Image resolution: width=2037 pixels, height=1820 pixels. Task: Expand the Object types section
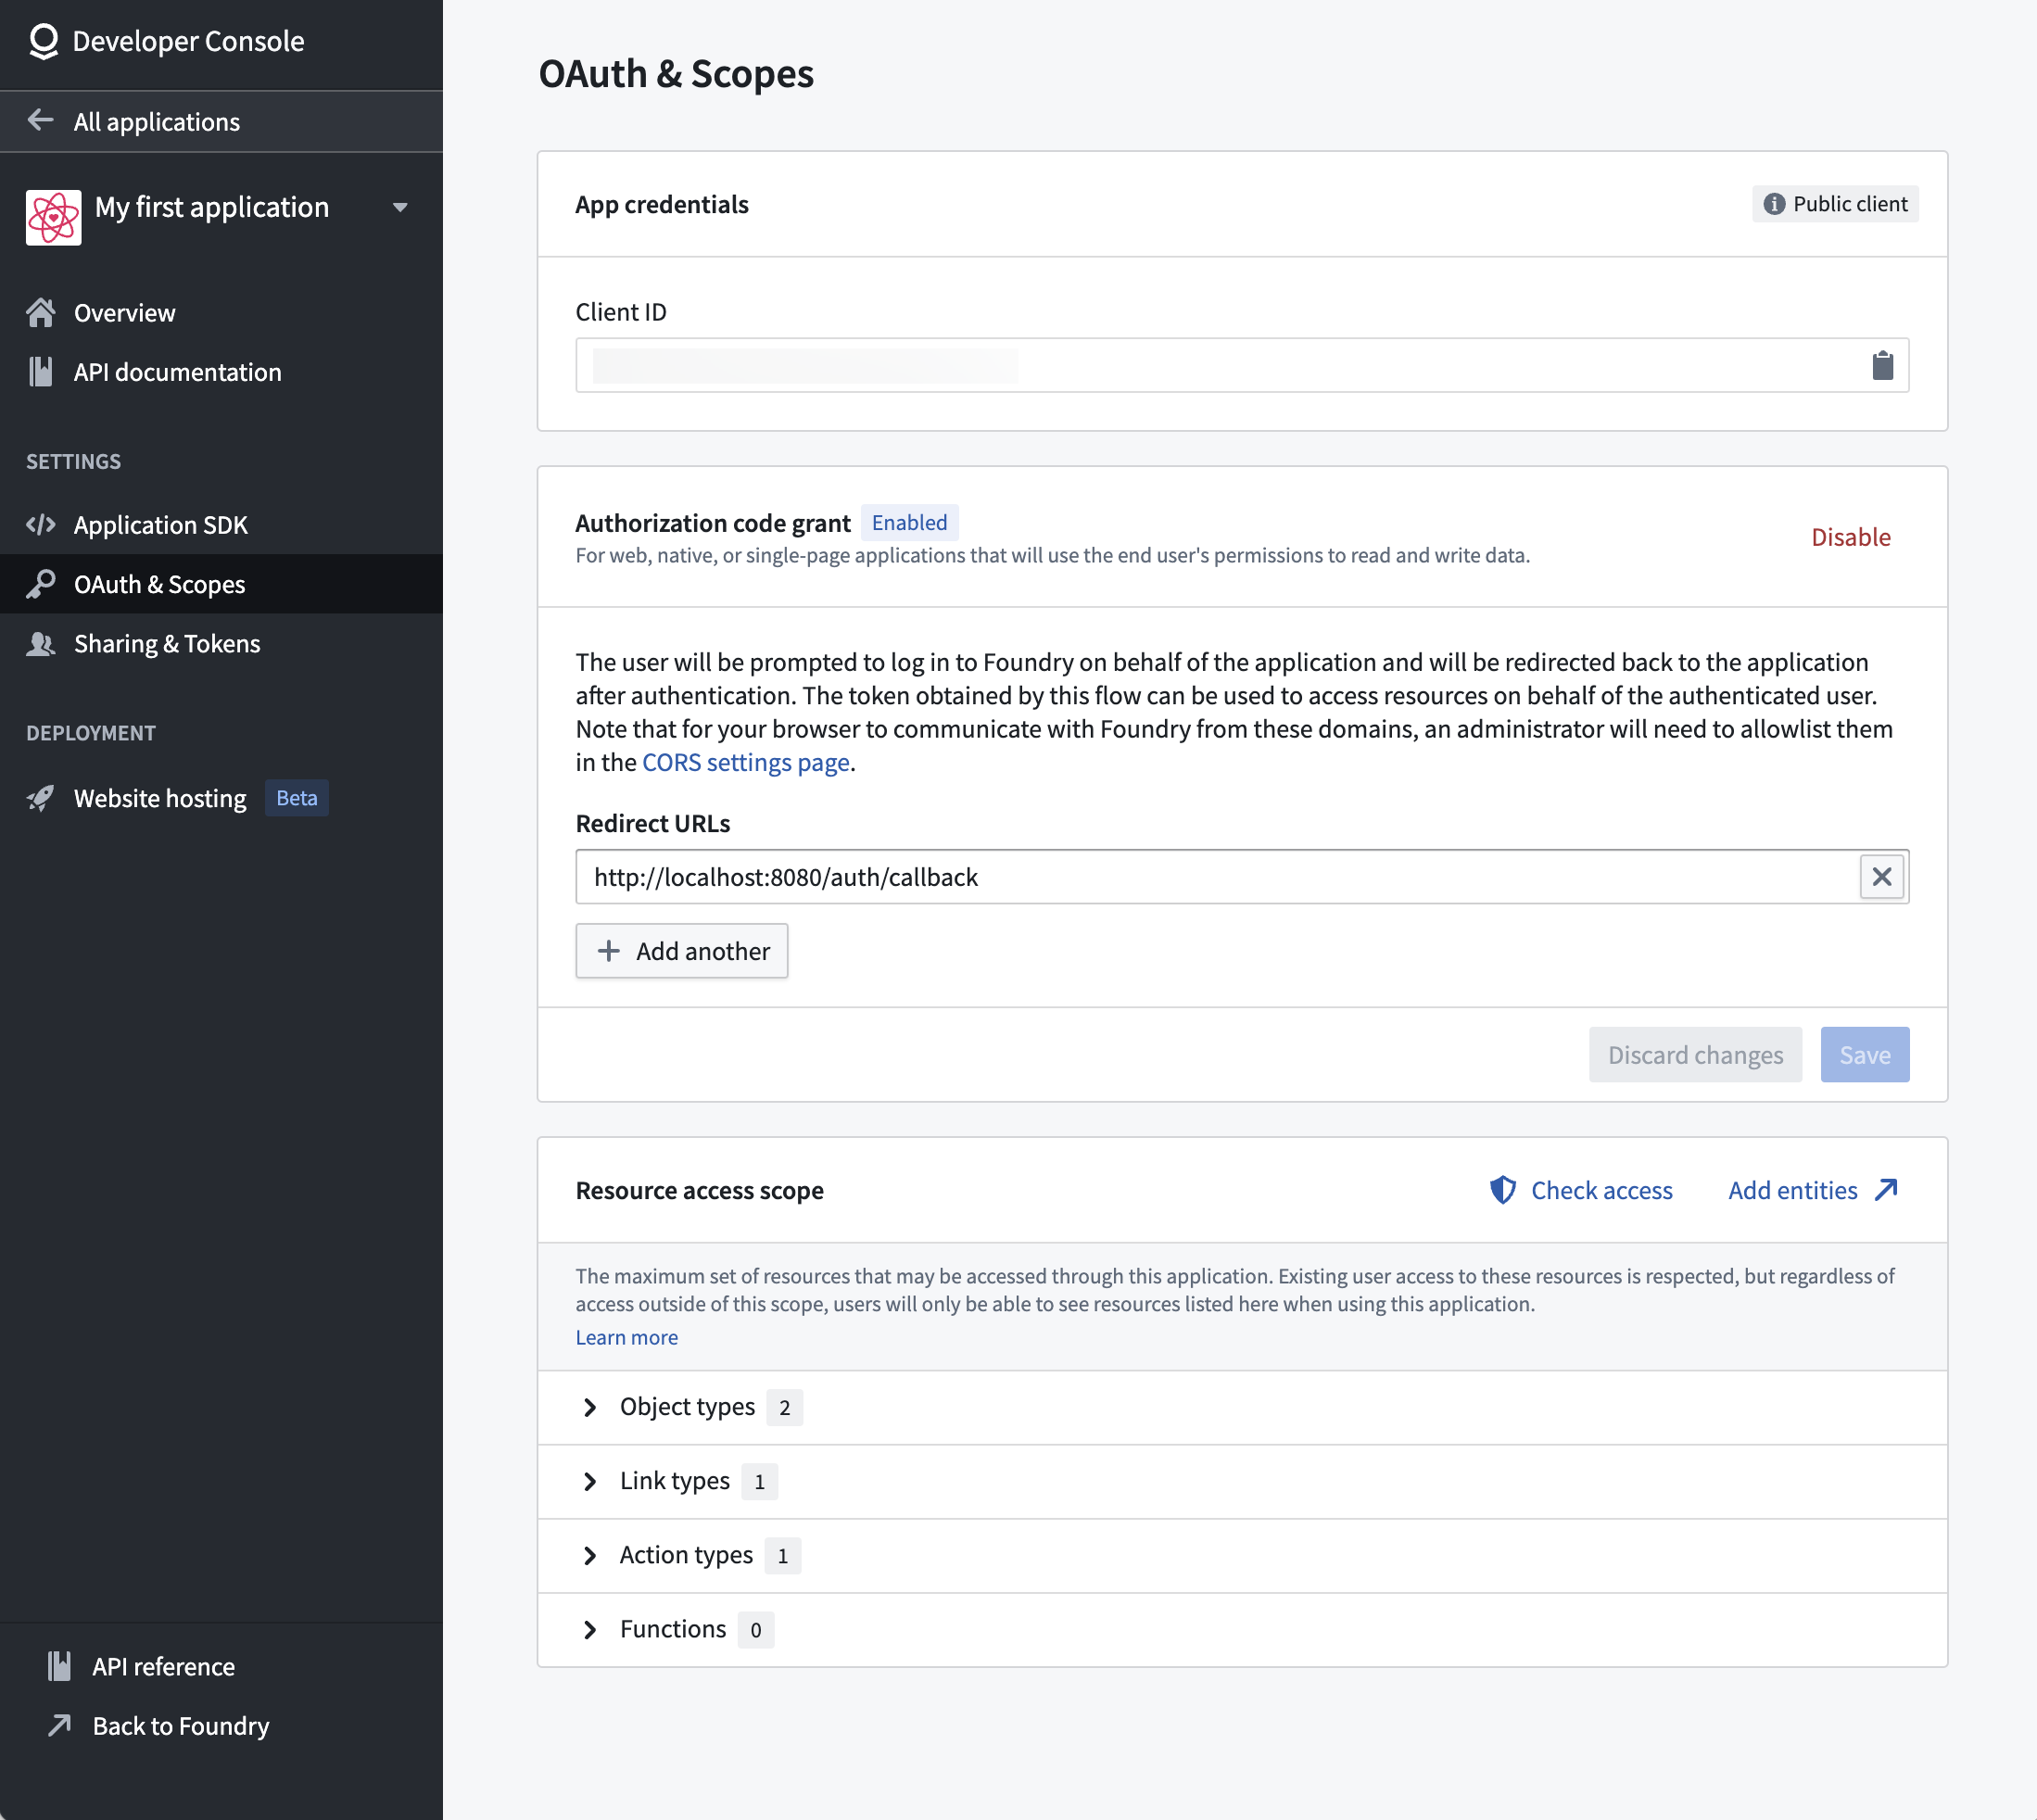pos(590,1406)
